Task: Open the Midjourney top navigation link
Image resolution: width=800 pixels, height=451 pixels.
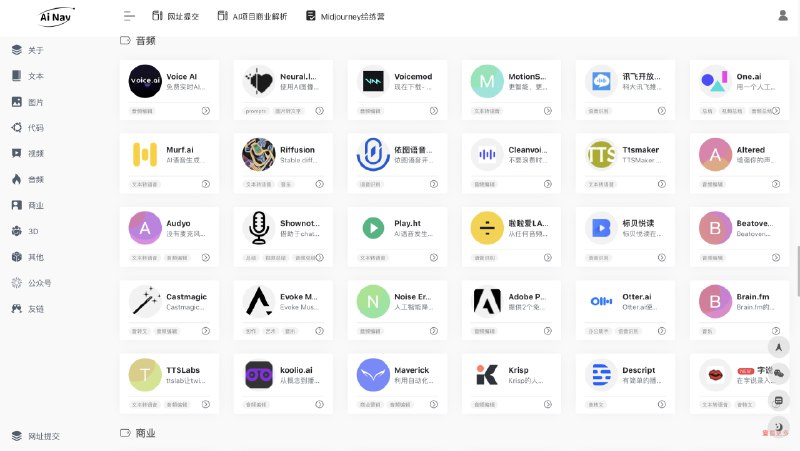Action: click(x=345, y=16)
